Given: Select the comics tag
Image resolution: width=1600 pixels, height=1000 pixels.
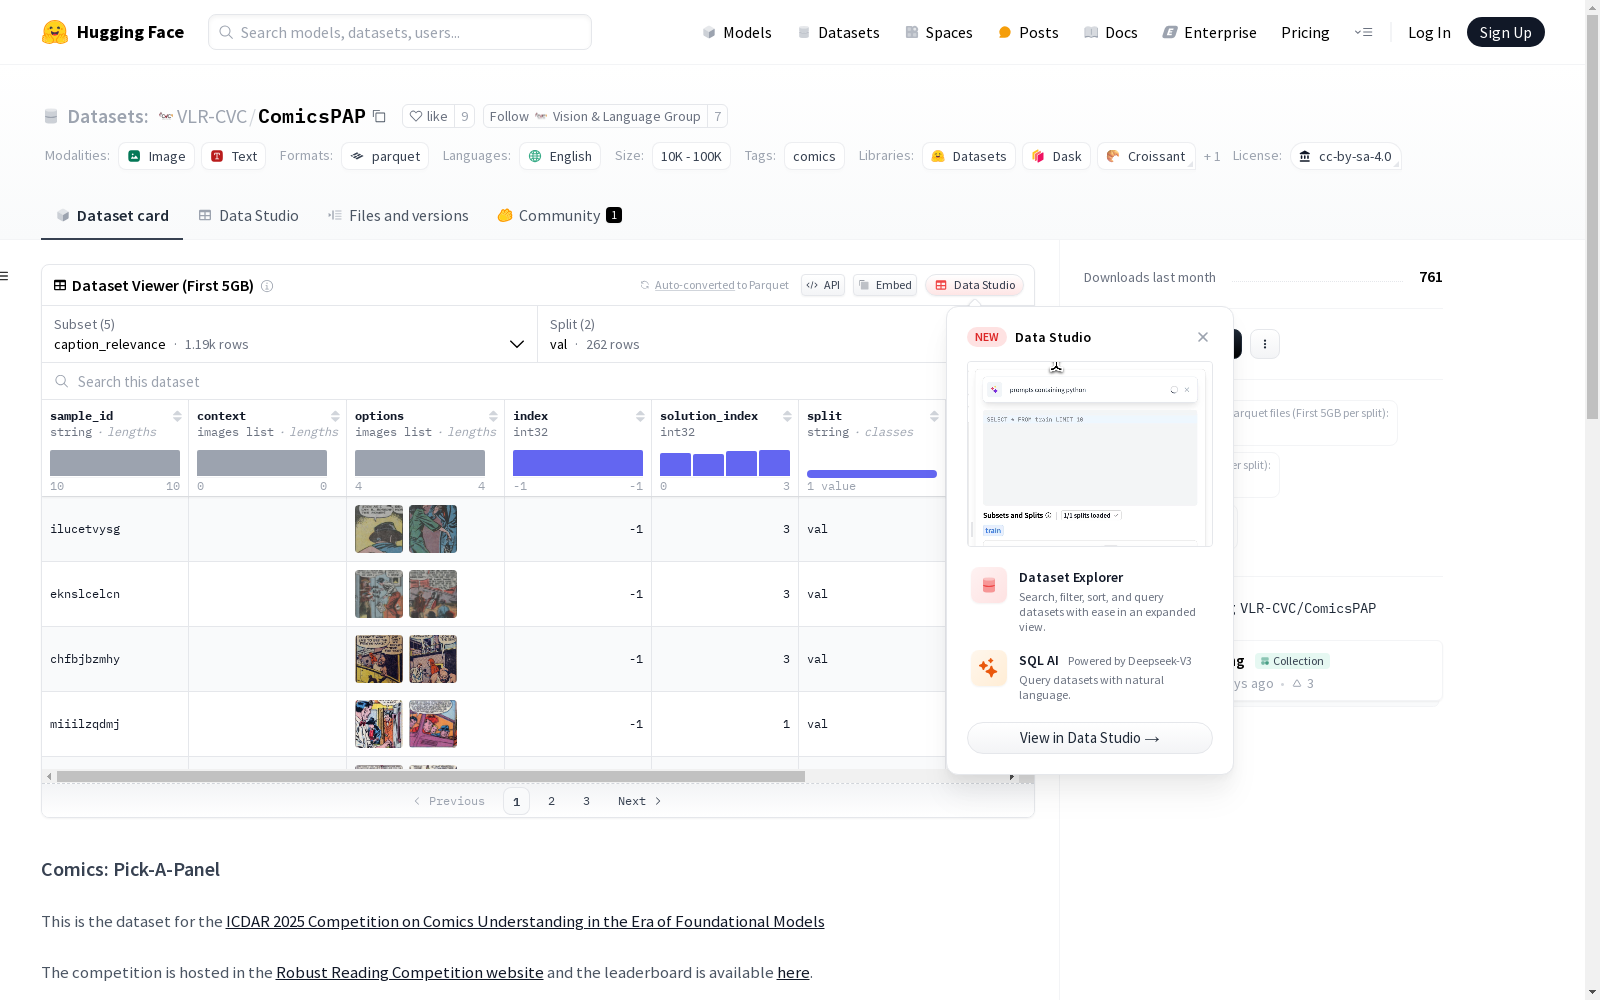Looking at the screenshot, I should click(x=814, y=156).
